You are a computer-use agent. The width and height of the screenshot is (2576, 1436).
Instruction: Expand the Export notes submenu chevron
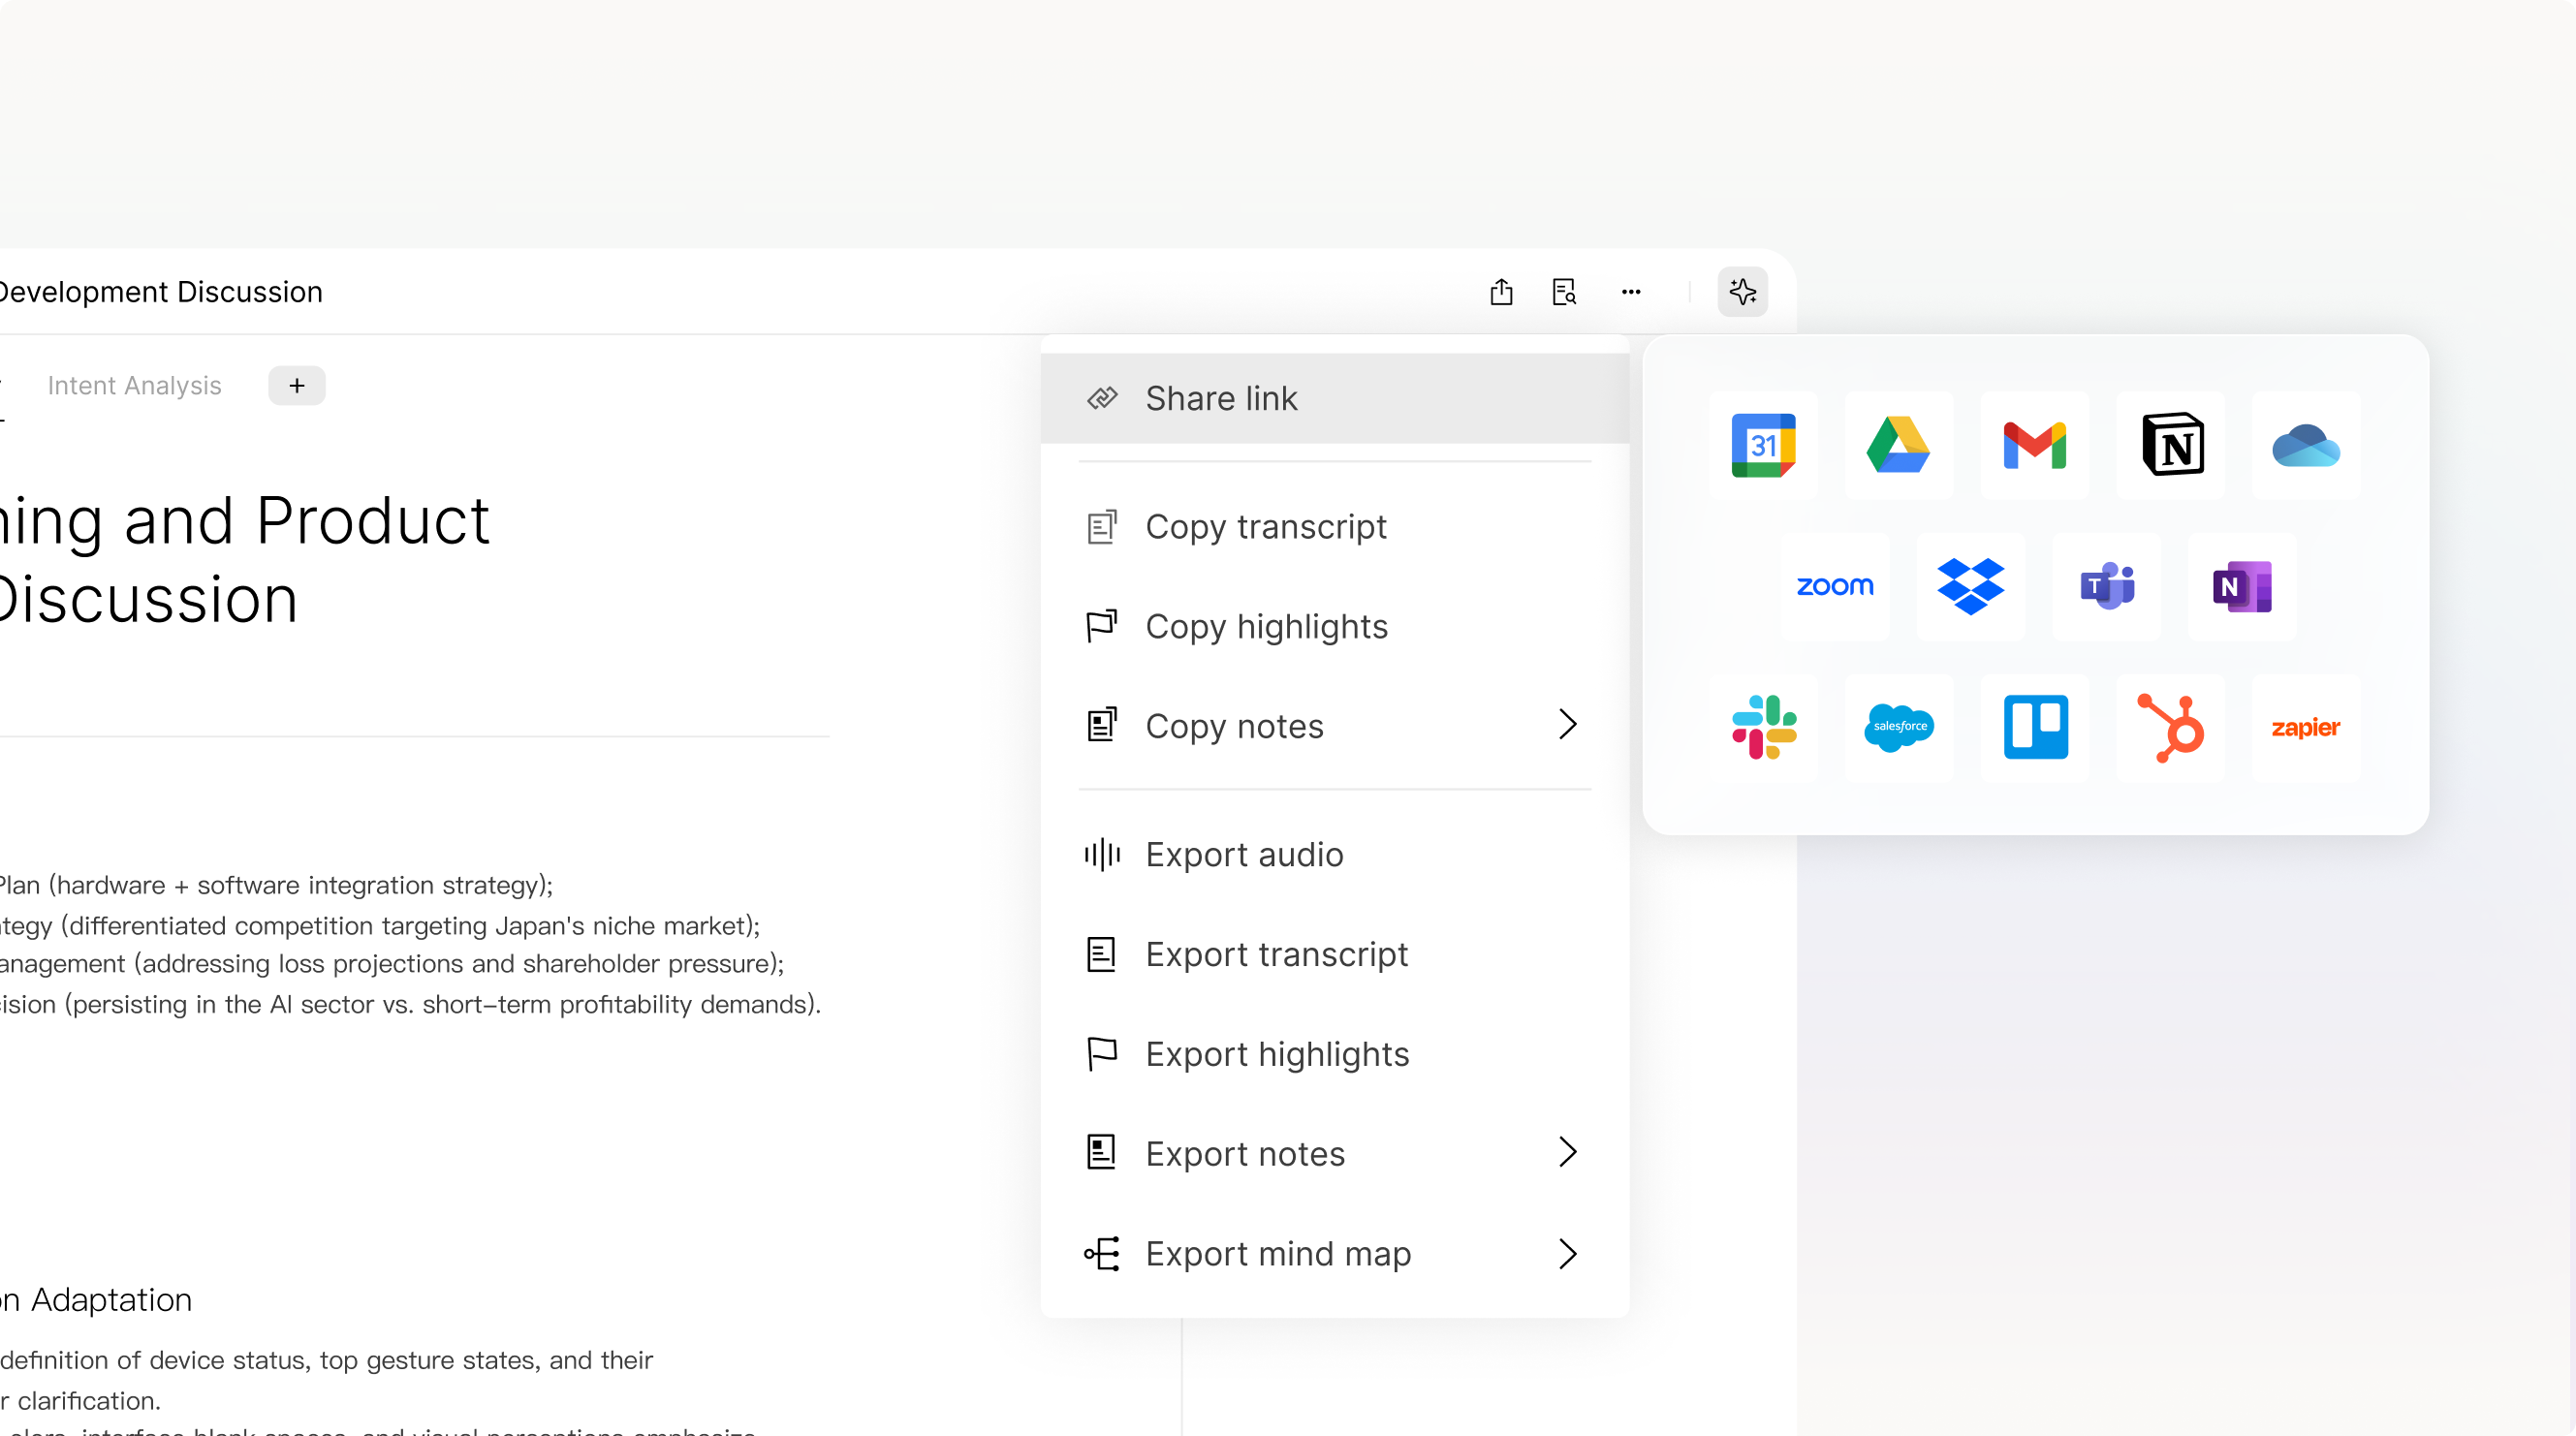(x=1567, y=1153)
